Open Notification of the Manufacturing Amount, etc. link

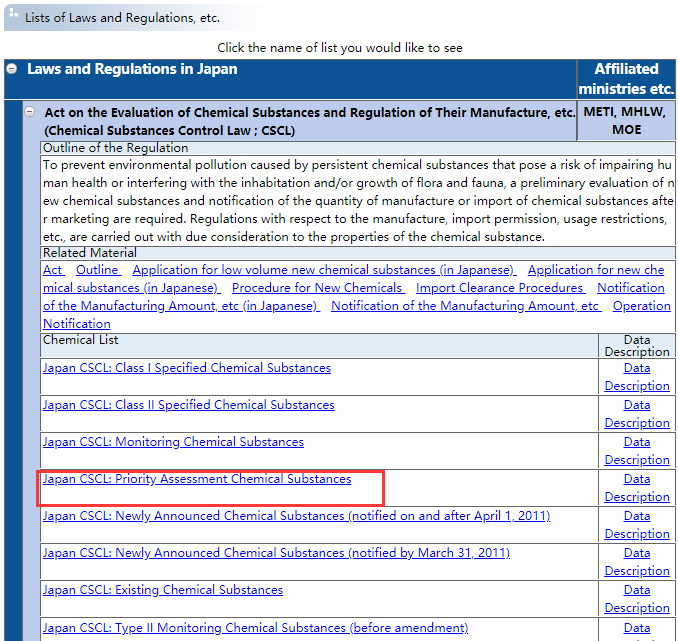(x=466, y=306)
